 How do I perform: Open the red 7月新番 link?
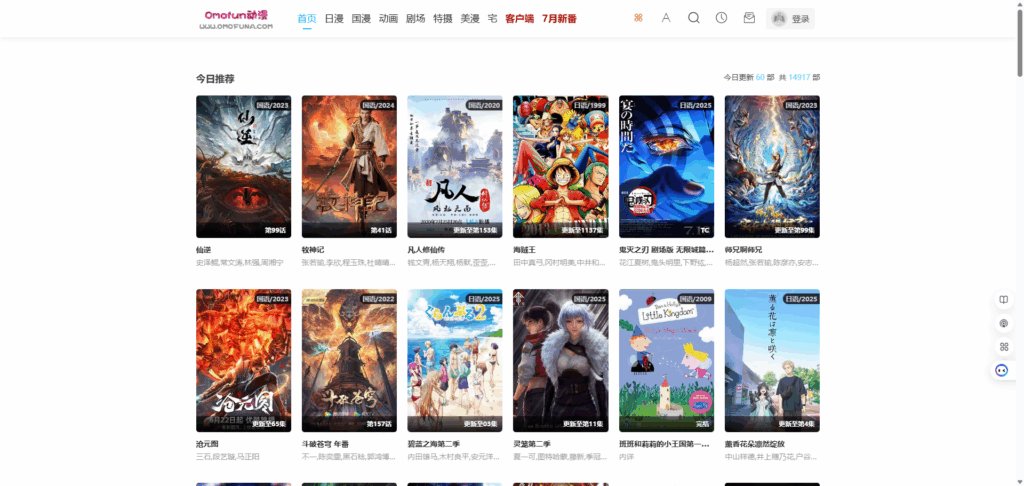point(559,19)
